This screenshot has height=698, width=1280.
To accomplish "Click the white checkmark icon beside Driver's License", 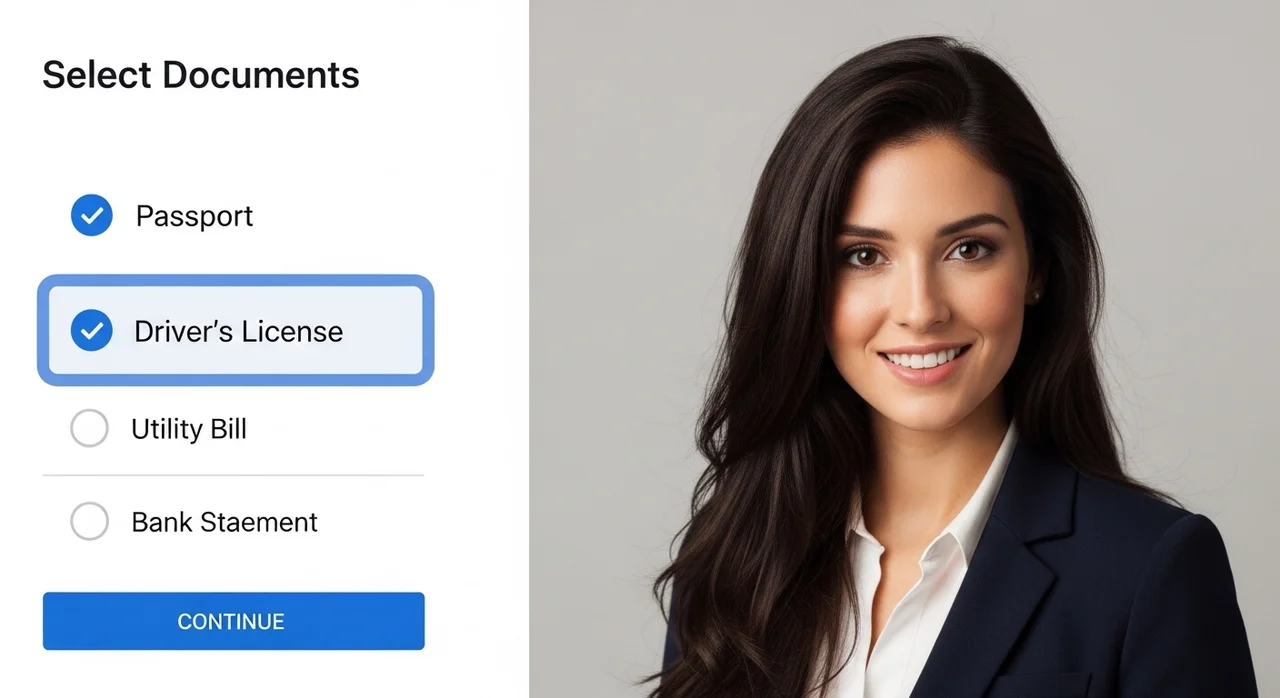I will point(91,330).
